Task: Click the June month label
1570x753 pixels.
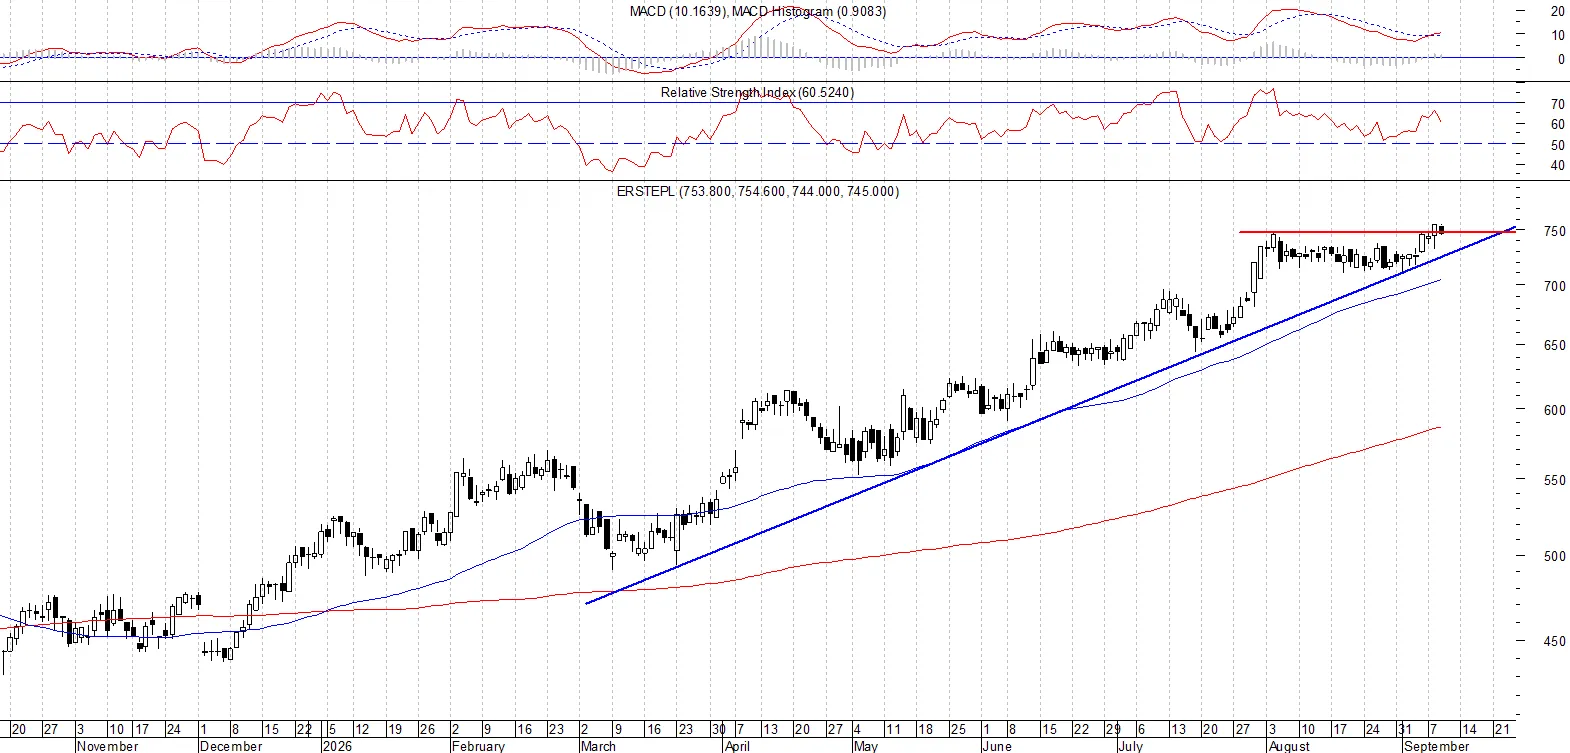Action: [x=997, y=746]
